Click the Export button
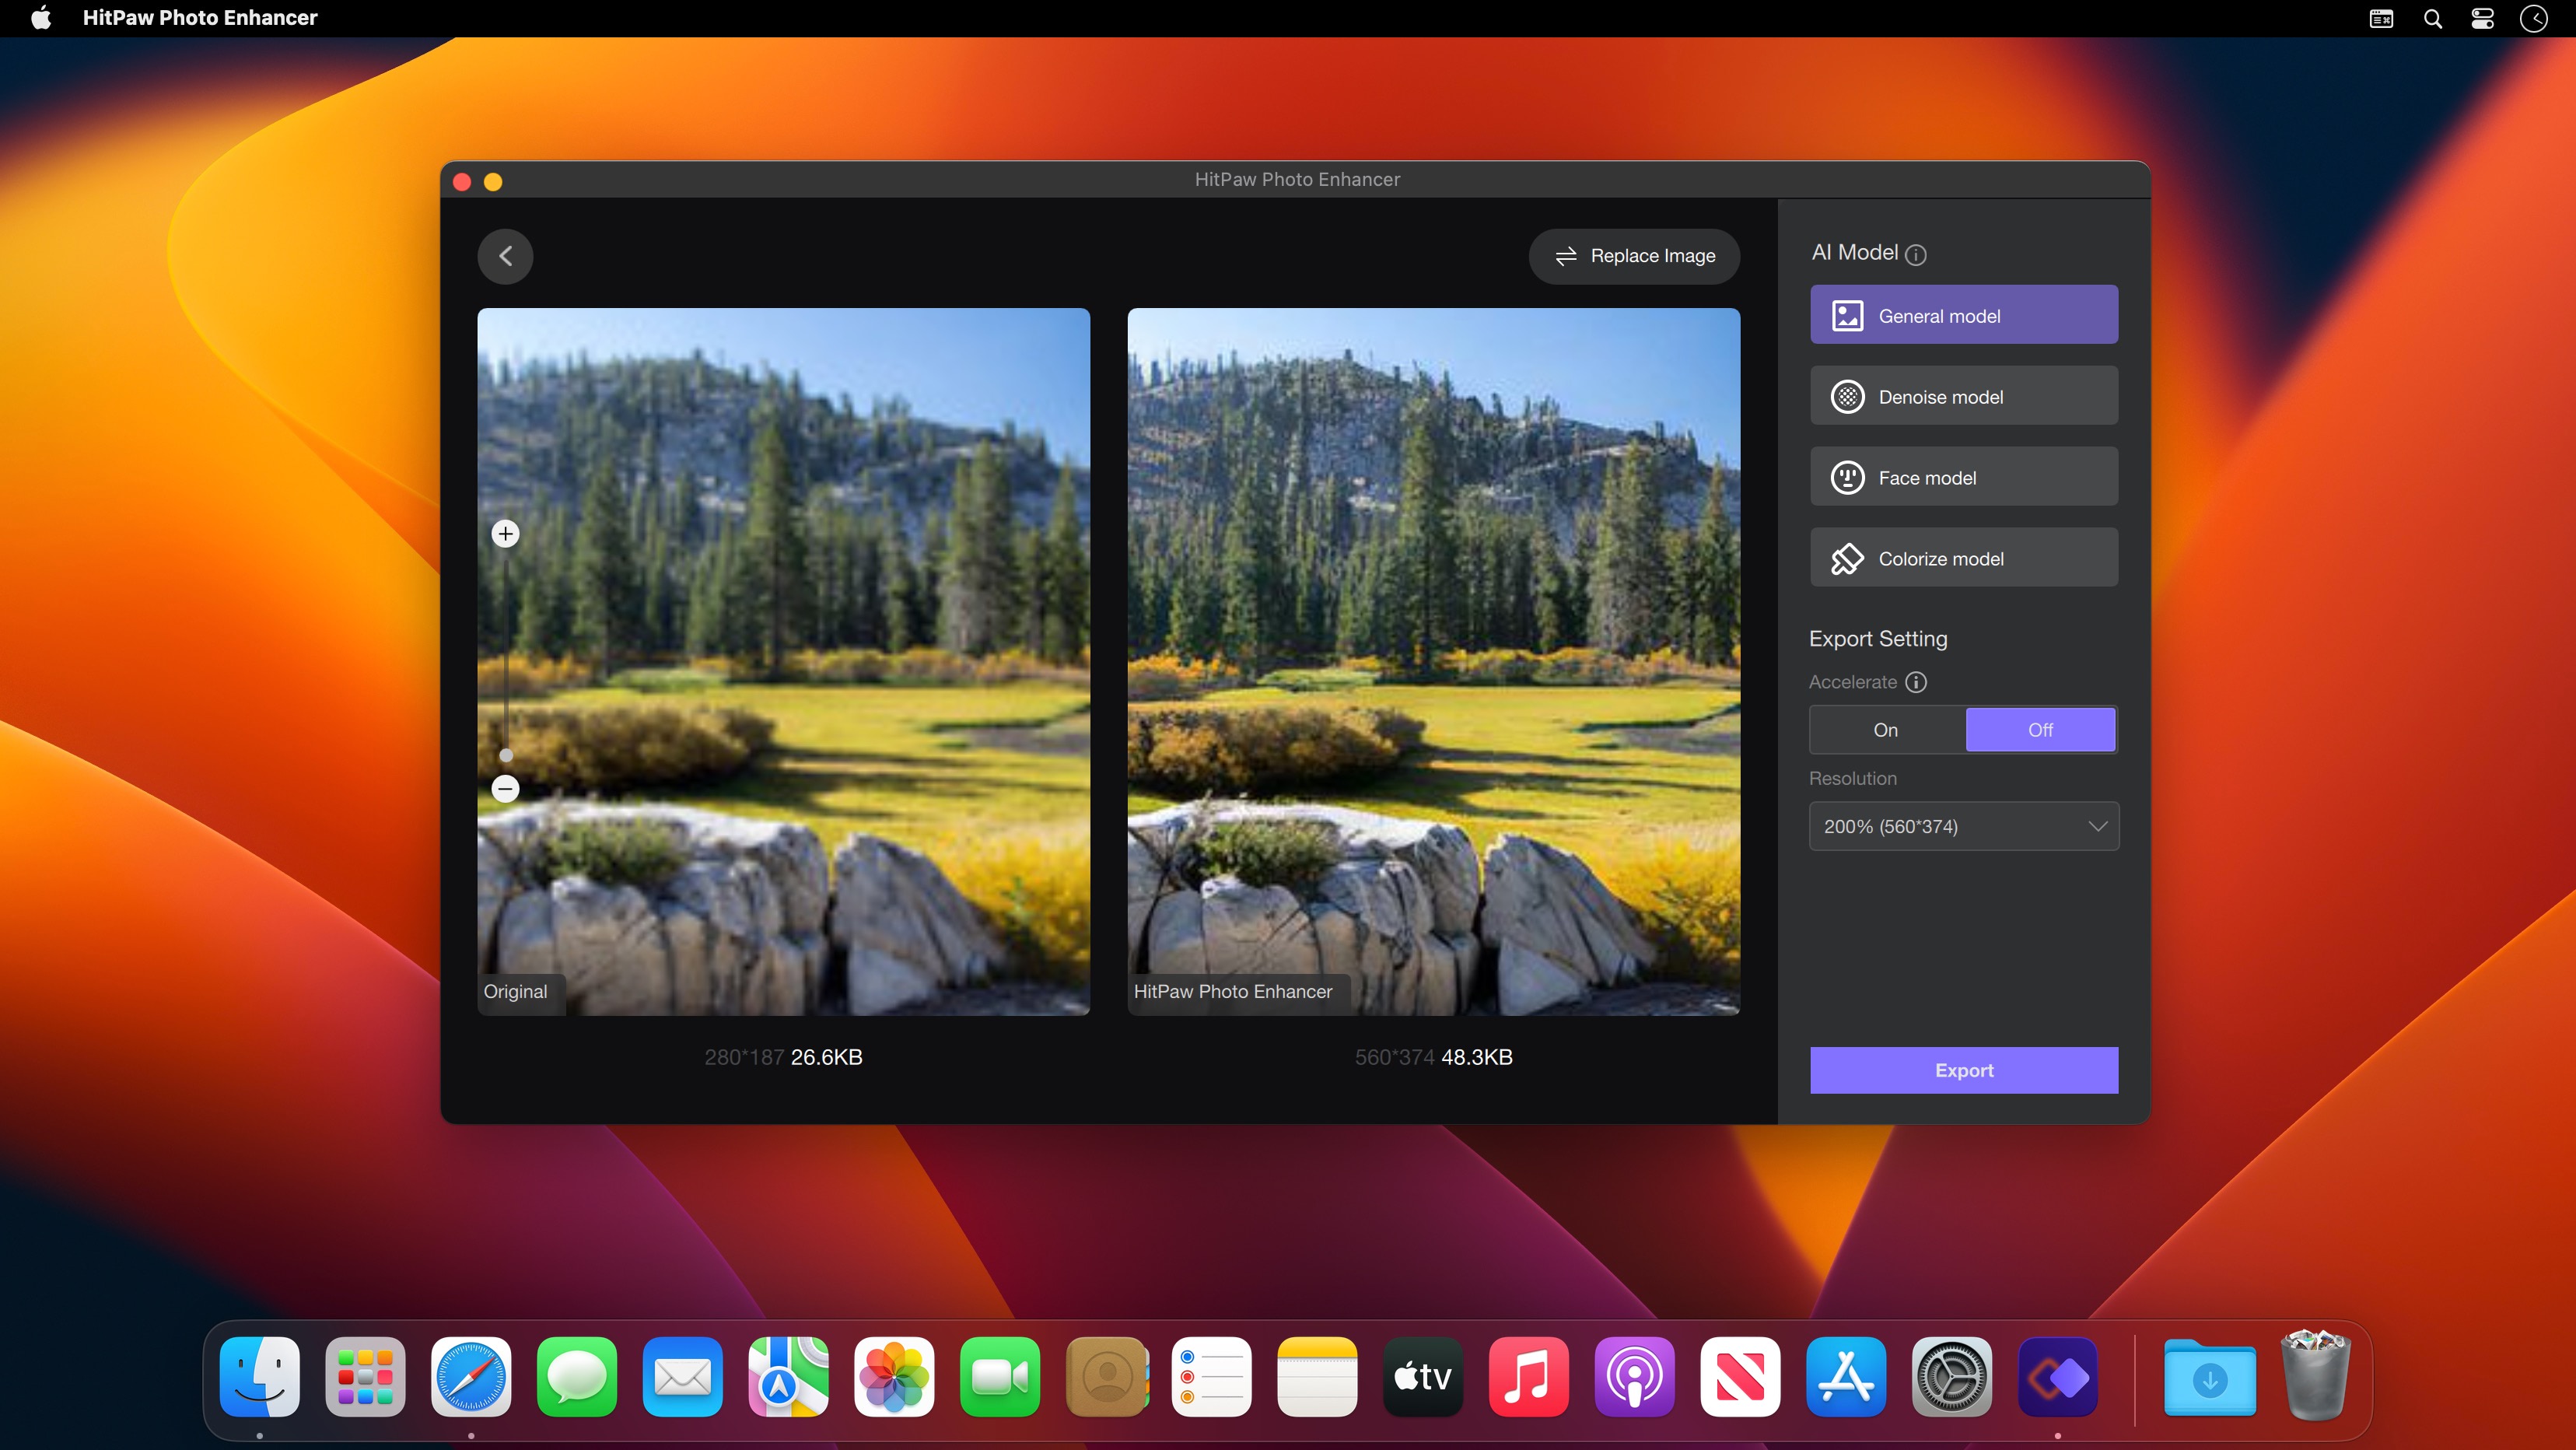This screenshot has height=1450, width=2576. point(1964,1070)
